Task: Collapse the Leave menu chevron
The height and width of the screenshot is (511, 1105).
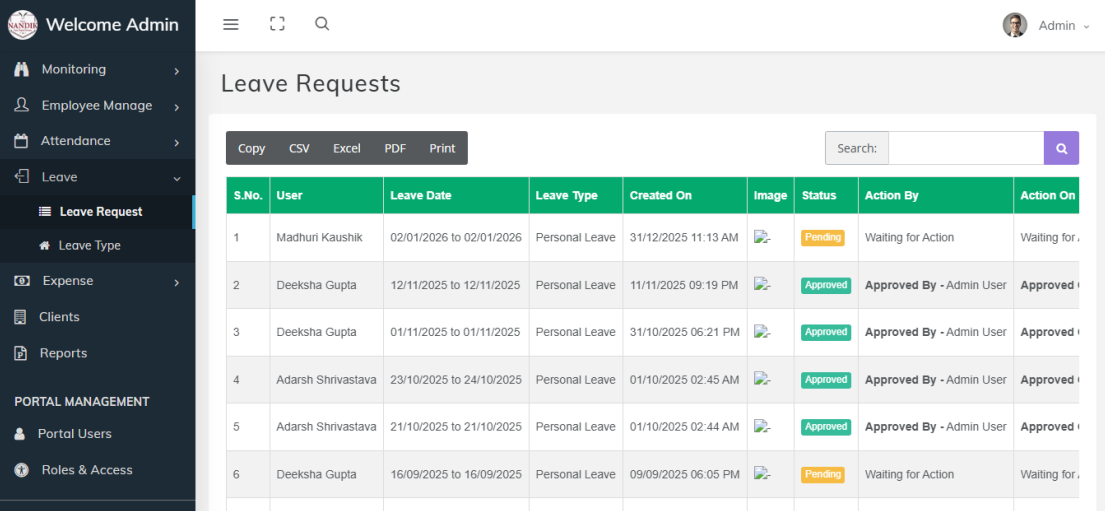Action: [x=177, y=178]
